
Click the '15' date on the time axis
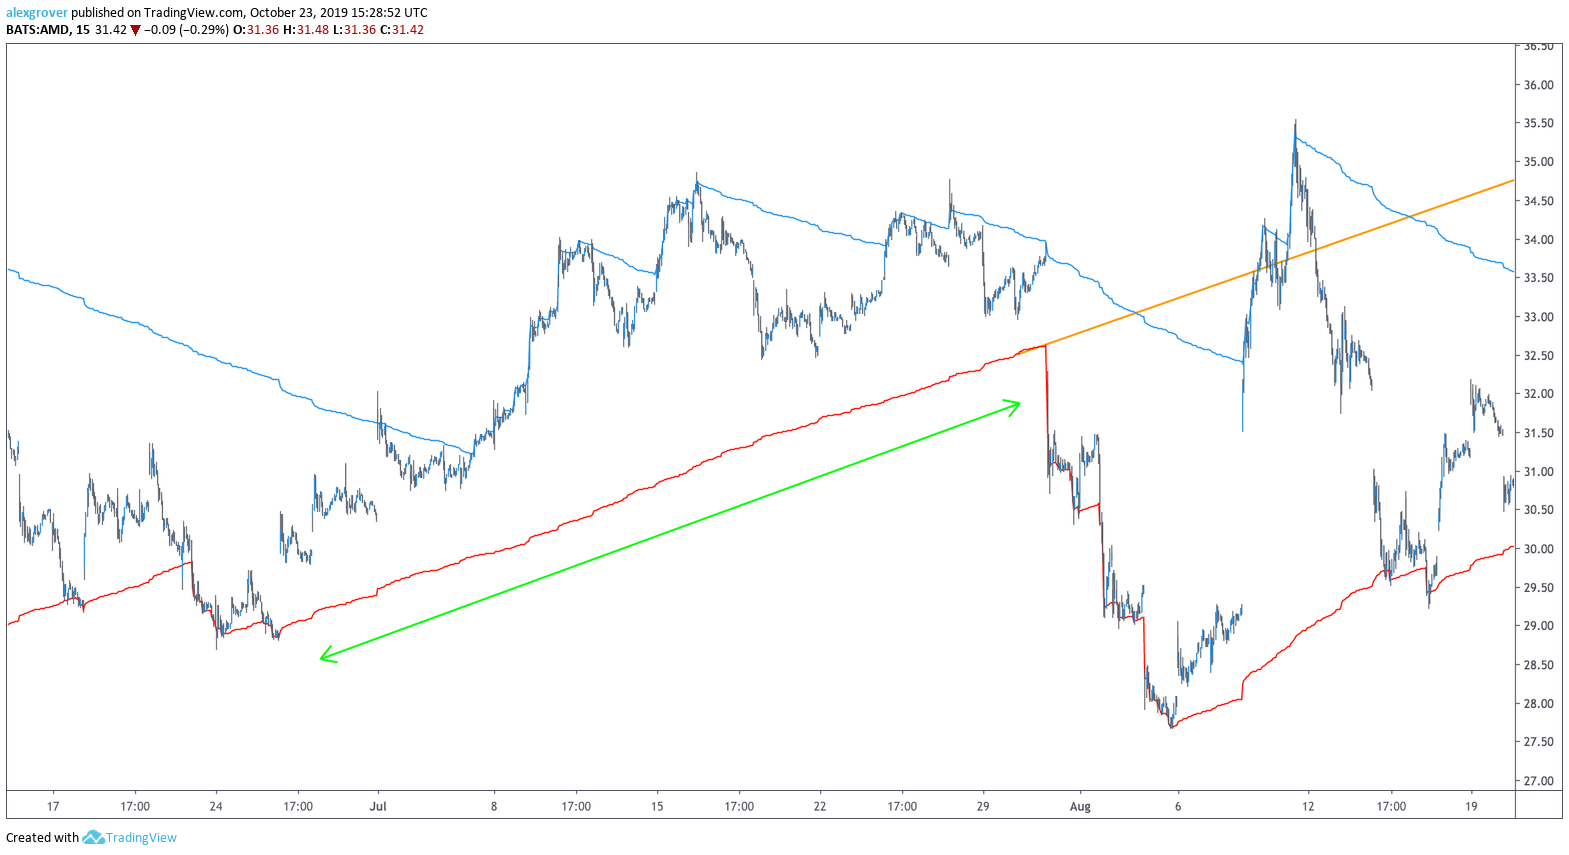pos(657,806)
